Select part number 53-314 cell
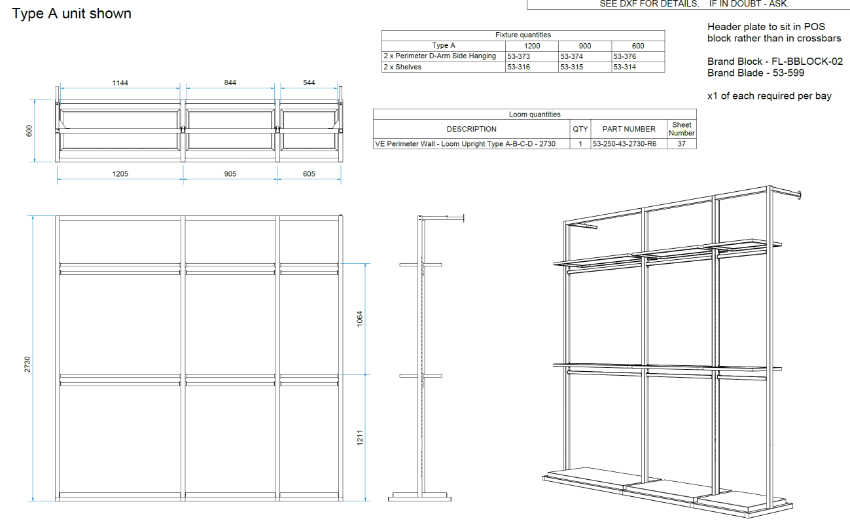The image size is (850, 525). [x=625, y=67]
